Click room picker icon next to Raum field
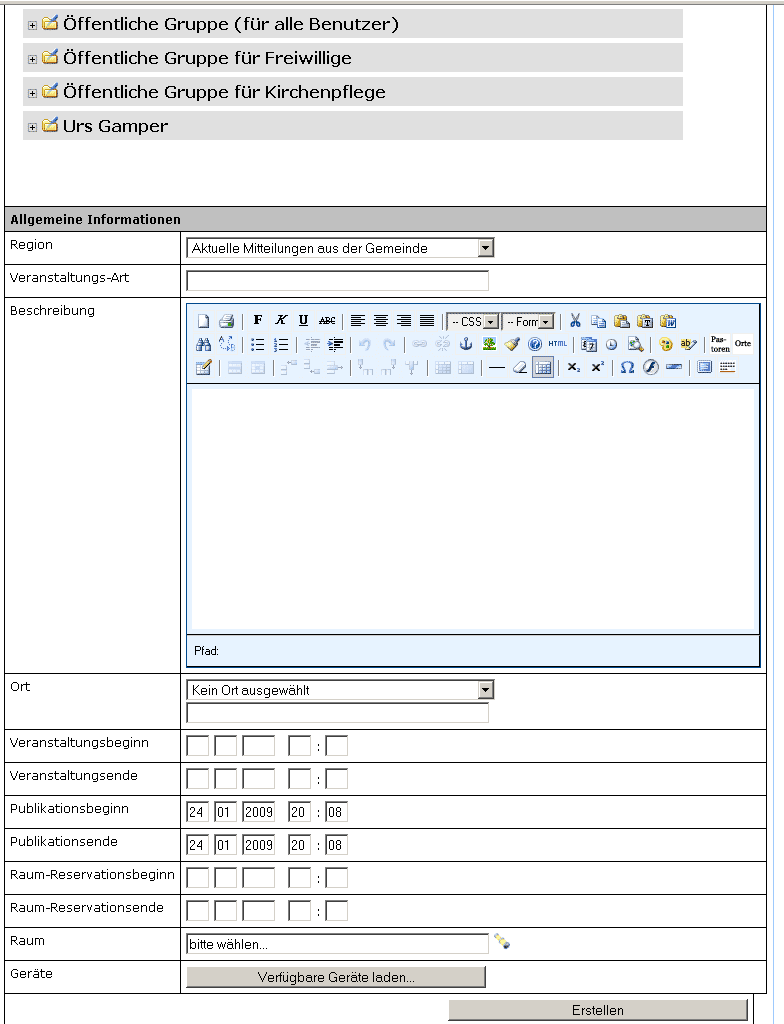 pyautogui.click(x=502, y=942)
